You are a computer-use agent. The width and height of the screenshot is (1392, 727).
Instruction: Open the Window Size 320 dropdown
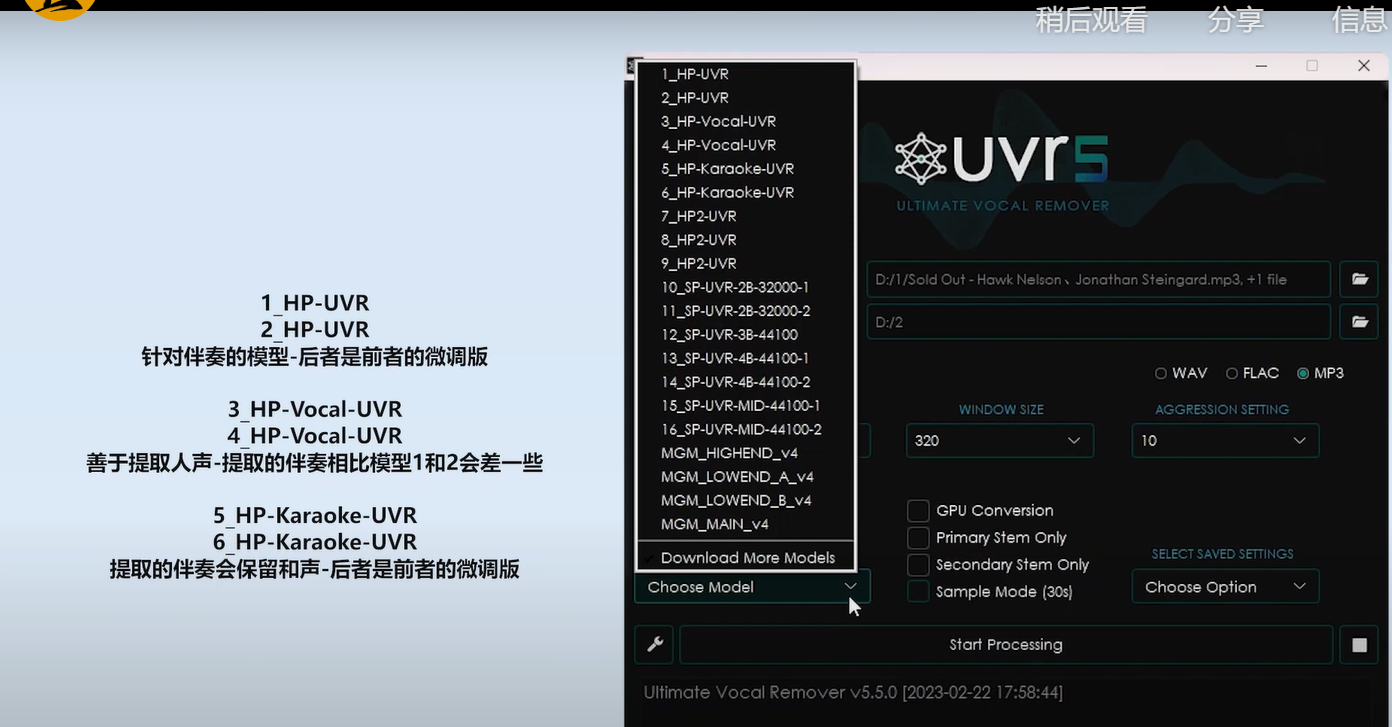[1000, 440]
